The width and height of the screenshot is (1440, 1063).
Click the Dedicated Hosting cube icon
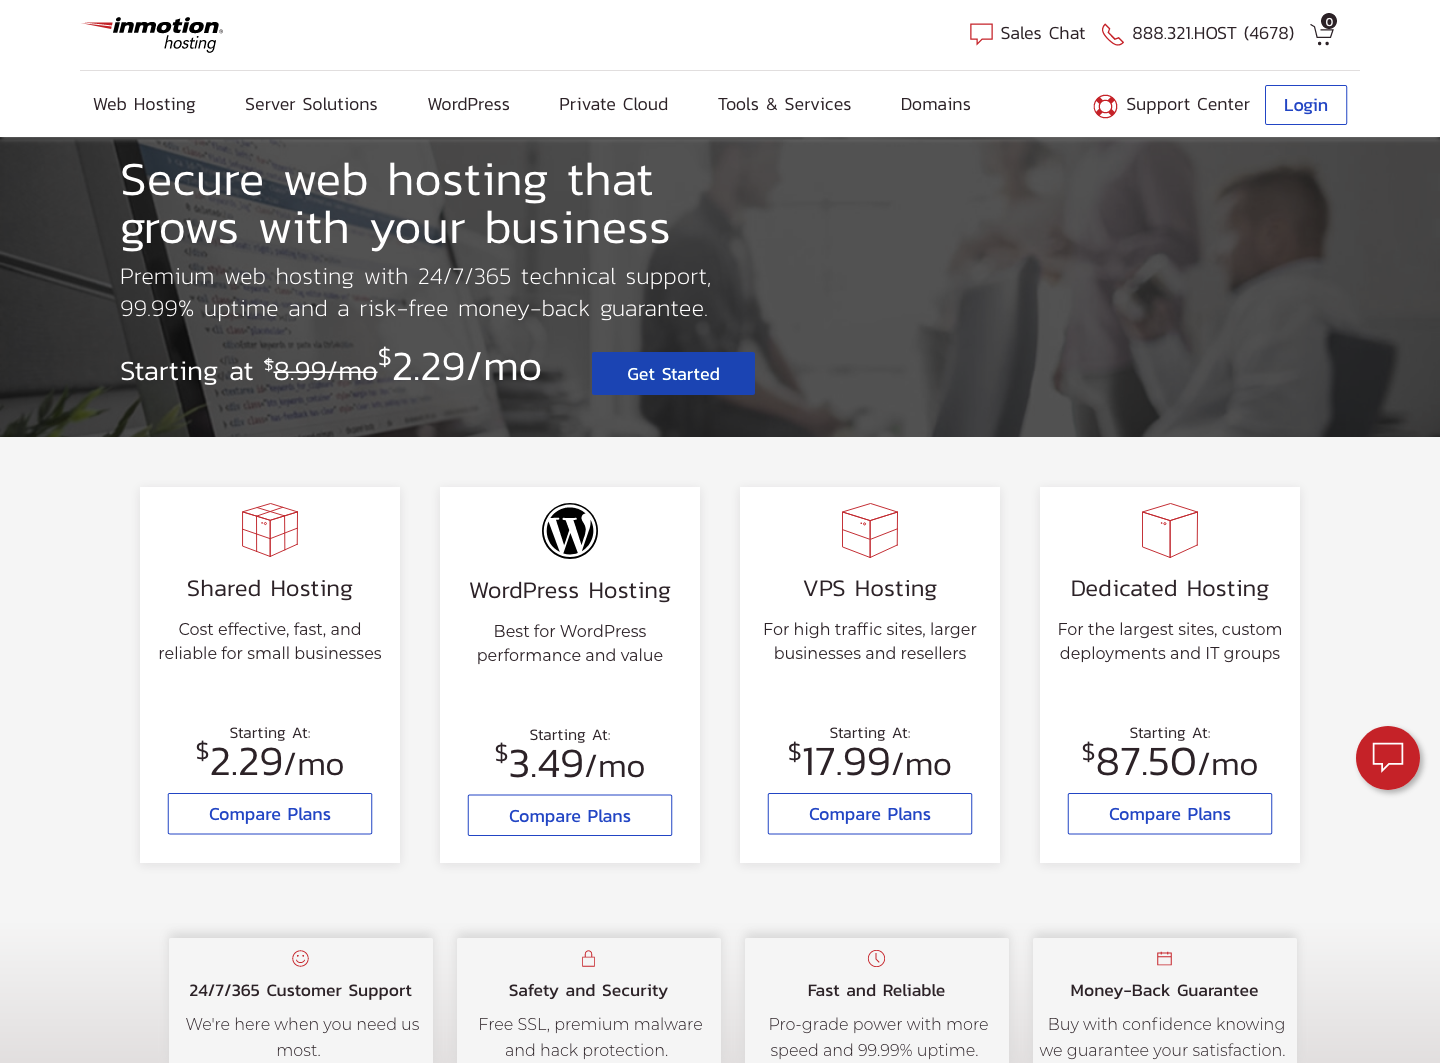(1170, 530)
